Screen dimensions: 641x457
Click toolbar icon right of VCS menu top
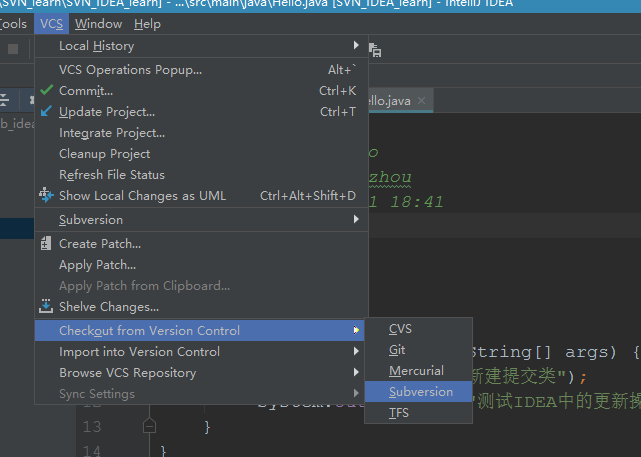point(375,50)
